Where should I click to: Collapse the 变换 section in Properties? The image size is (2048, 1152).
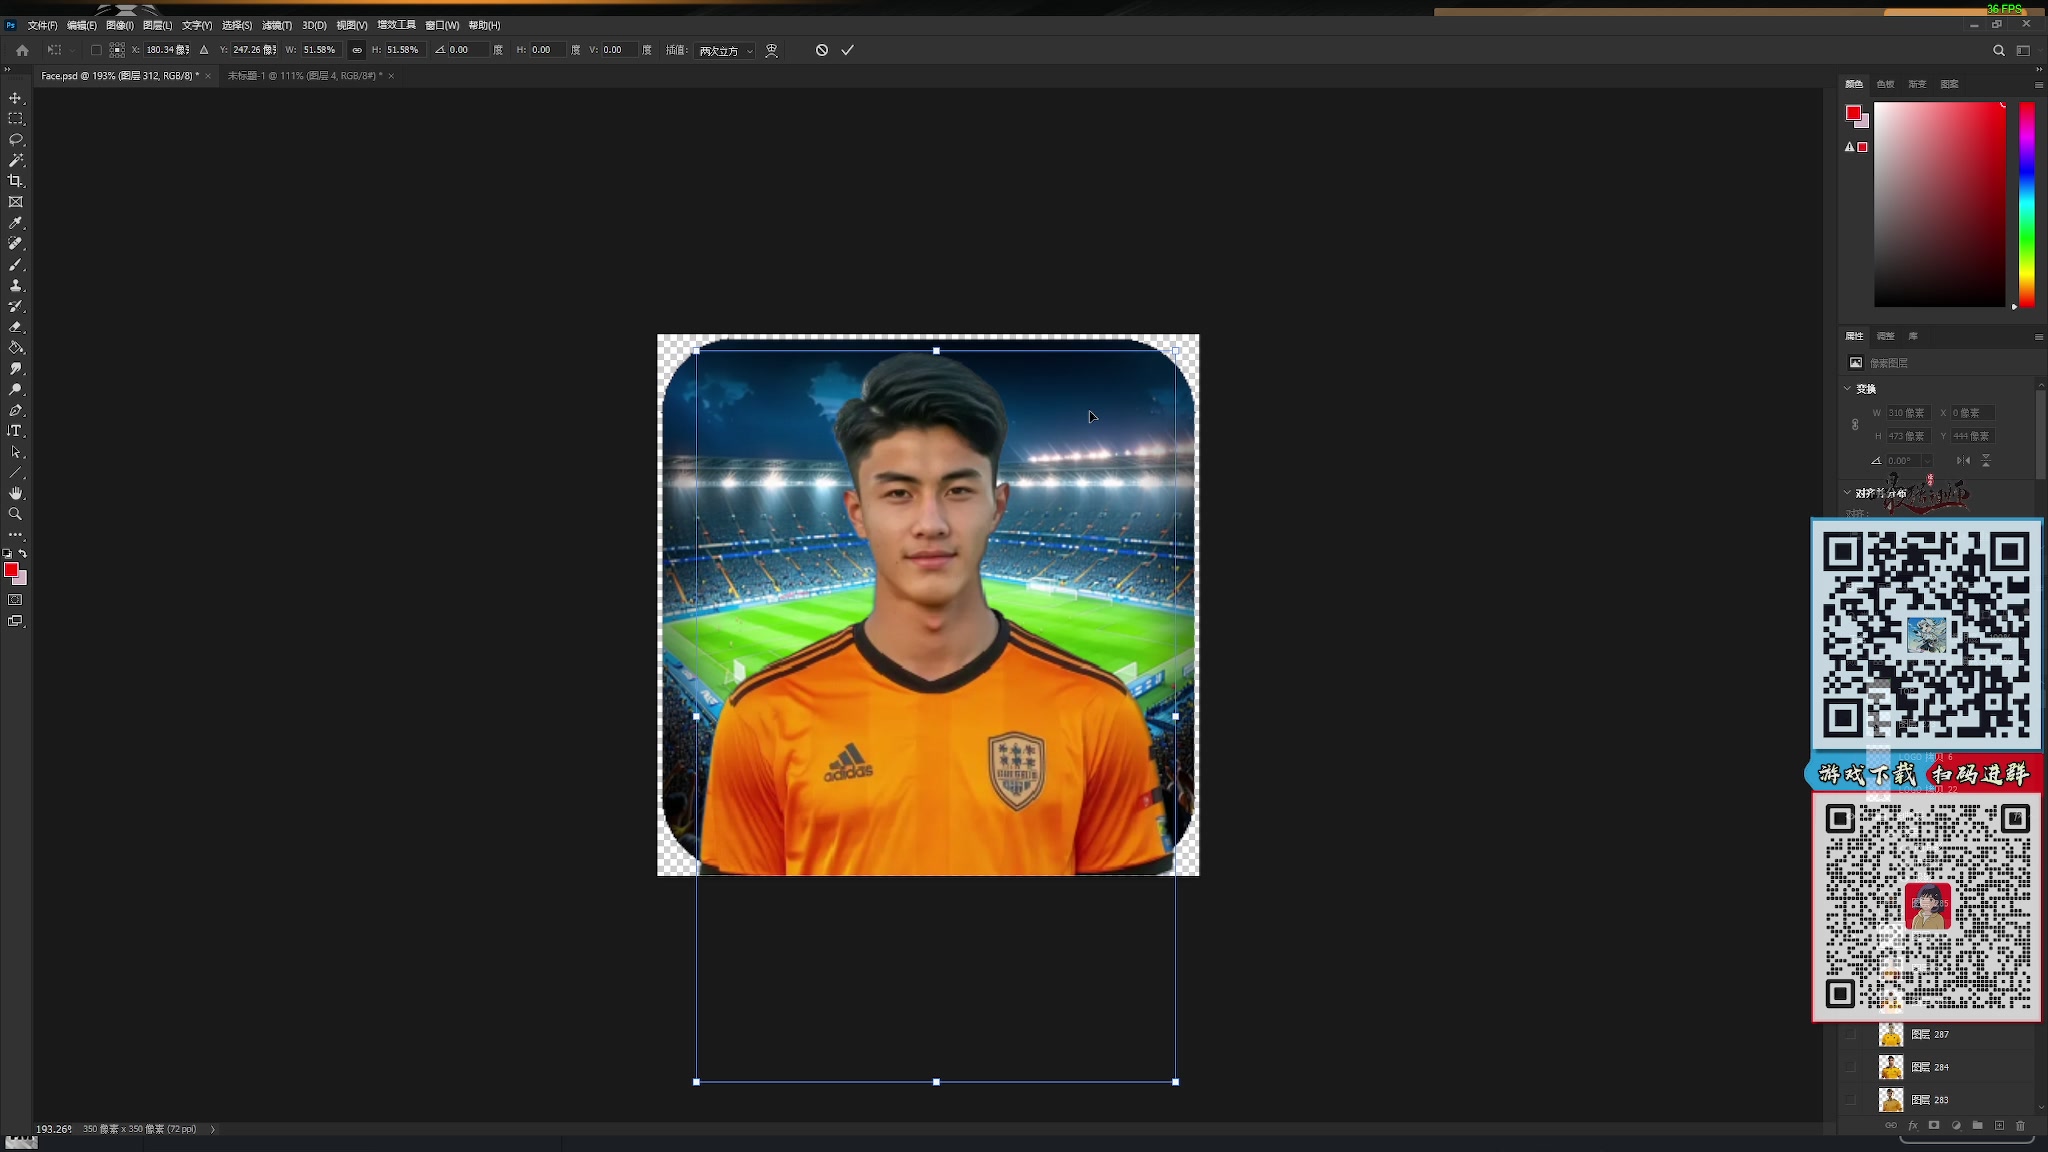(x=1847, y=388)
